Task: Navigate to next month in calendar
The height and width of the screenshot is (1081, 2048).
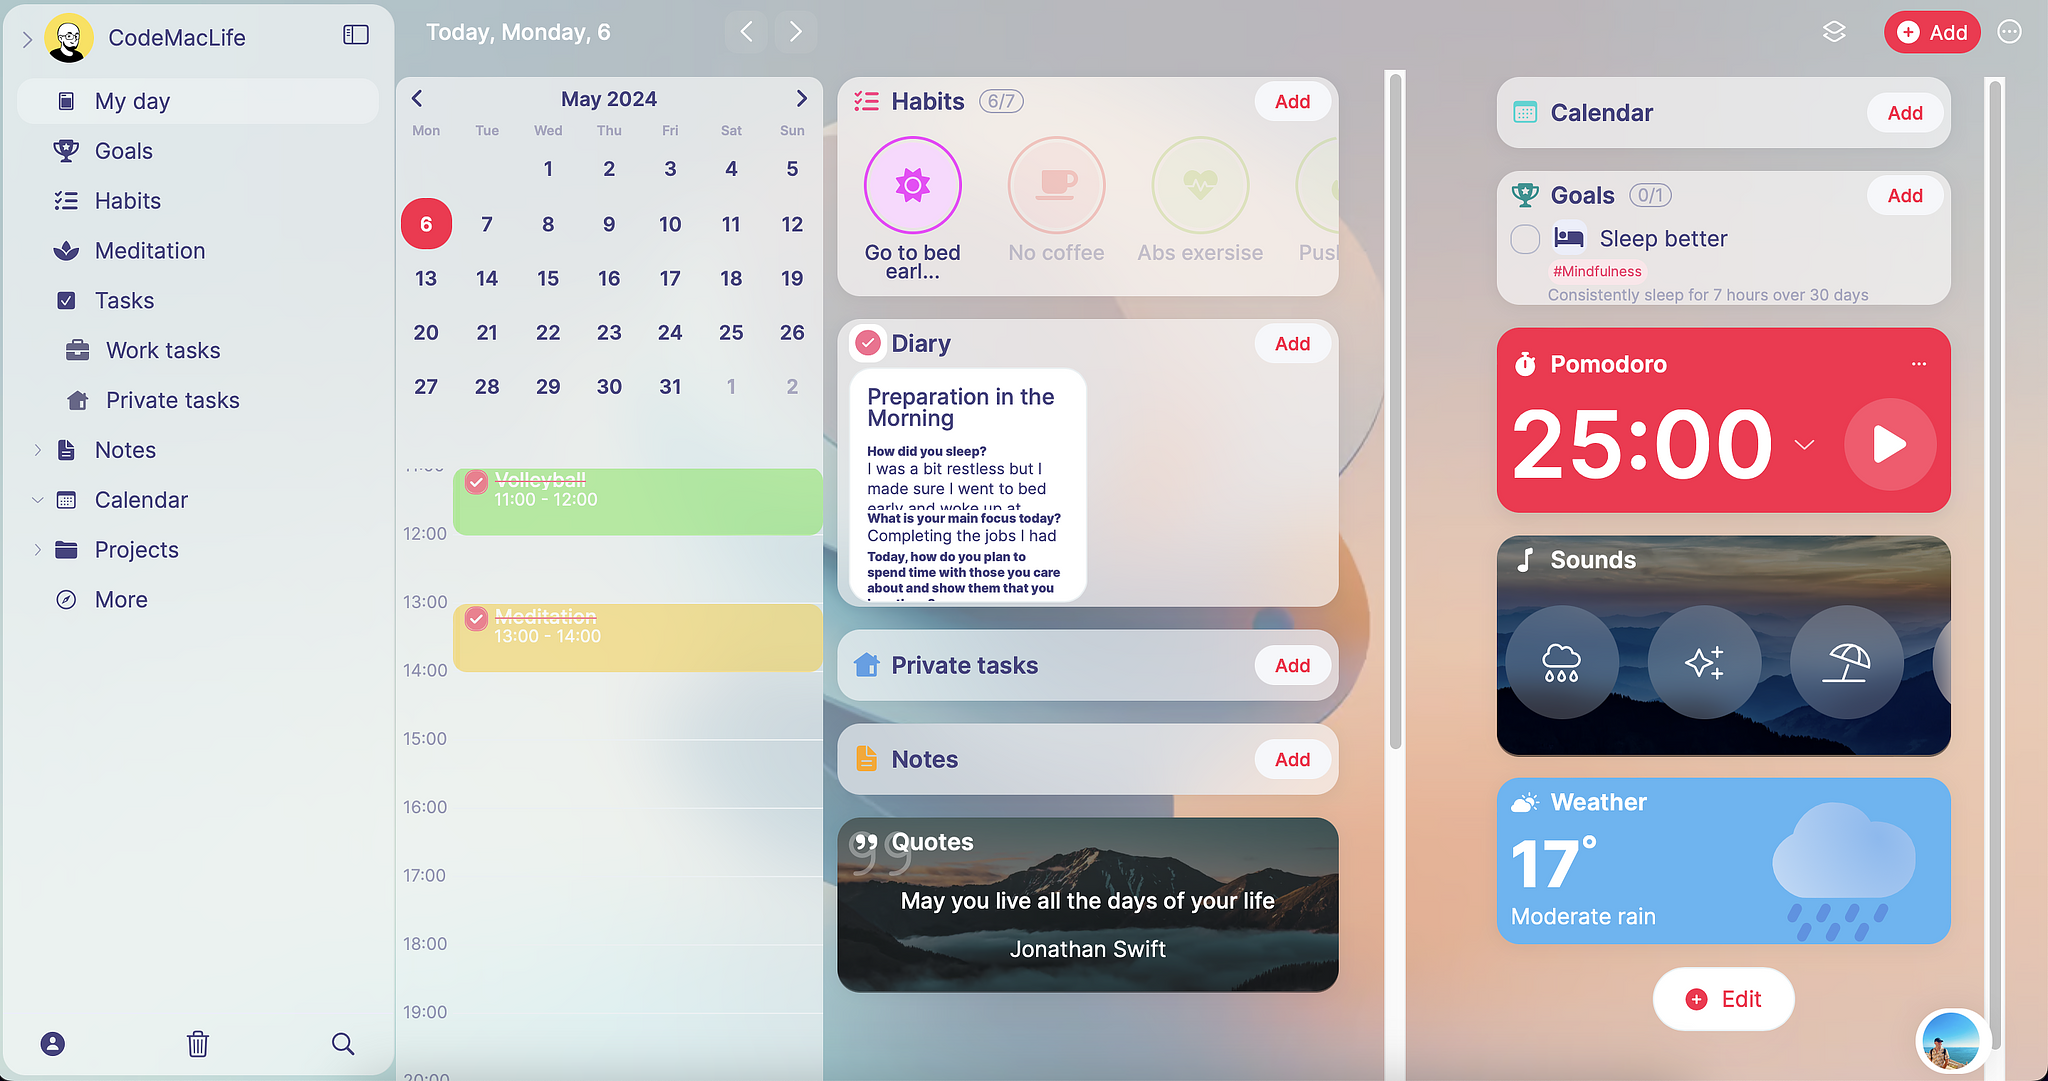Action: coord(801,98)
